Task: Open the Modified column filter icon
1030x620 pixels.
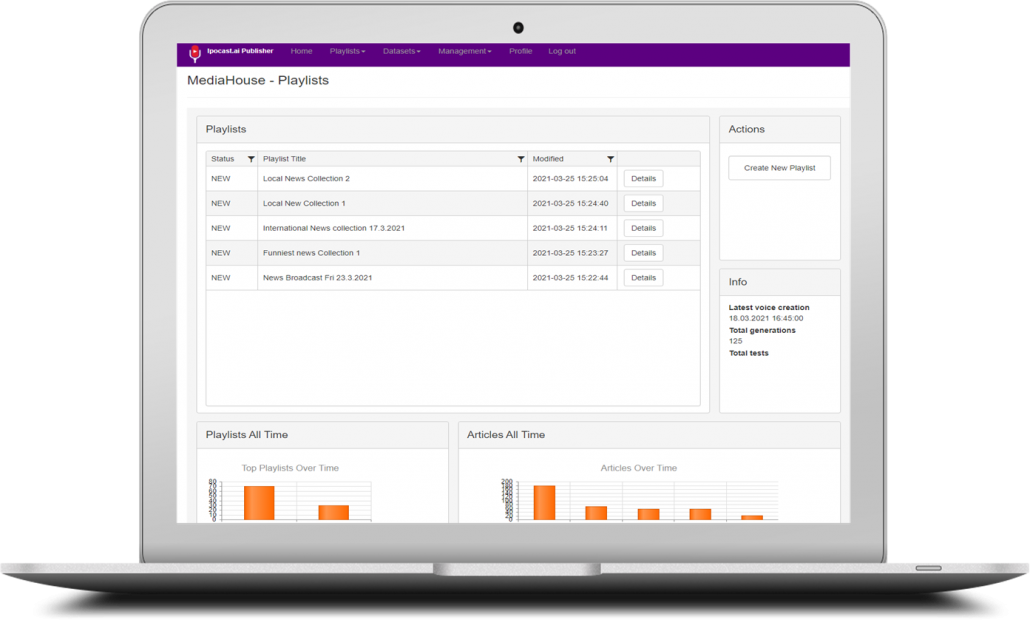Action: point(610,159)
